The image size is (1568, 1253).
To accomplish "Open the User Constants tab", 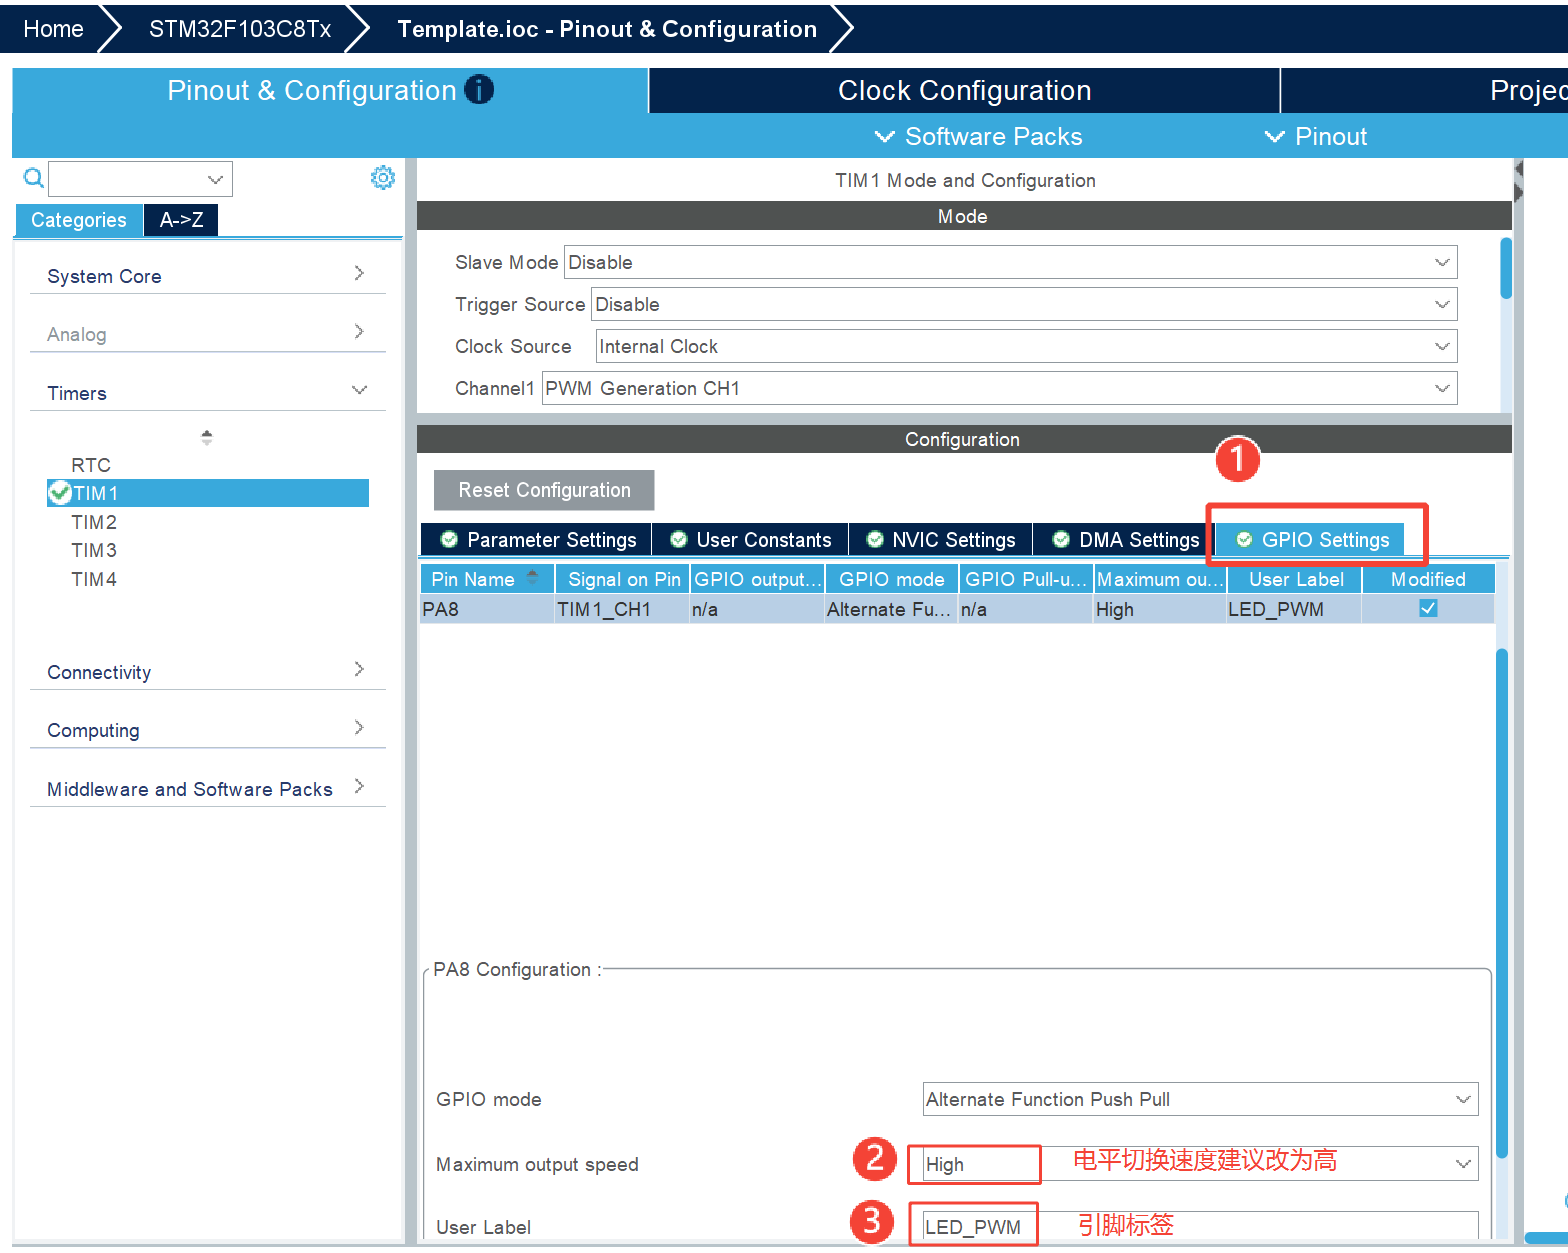I will tap(750, 539).
